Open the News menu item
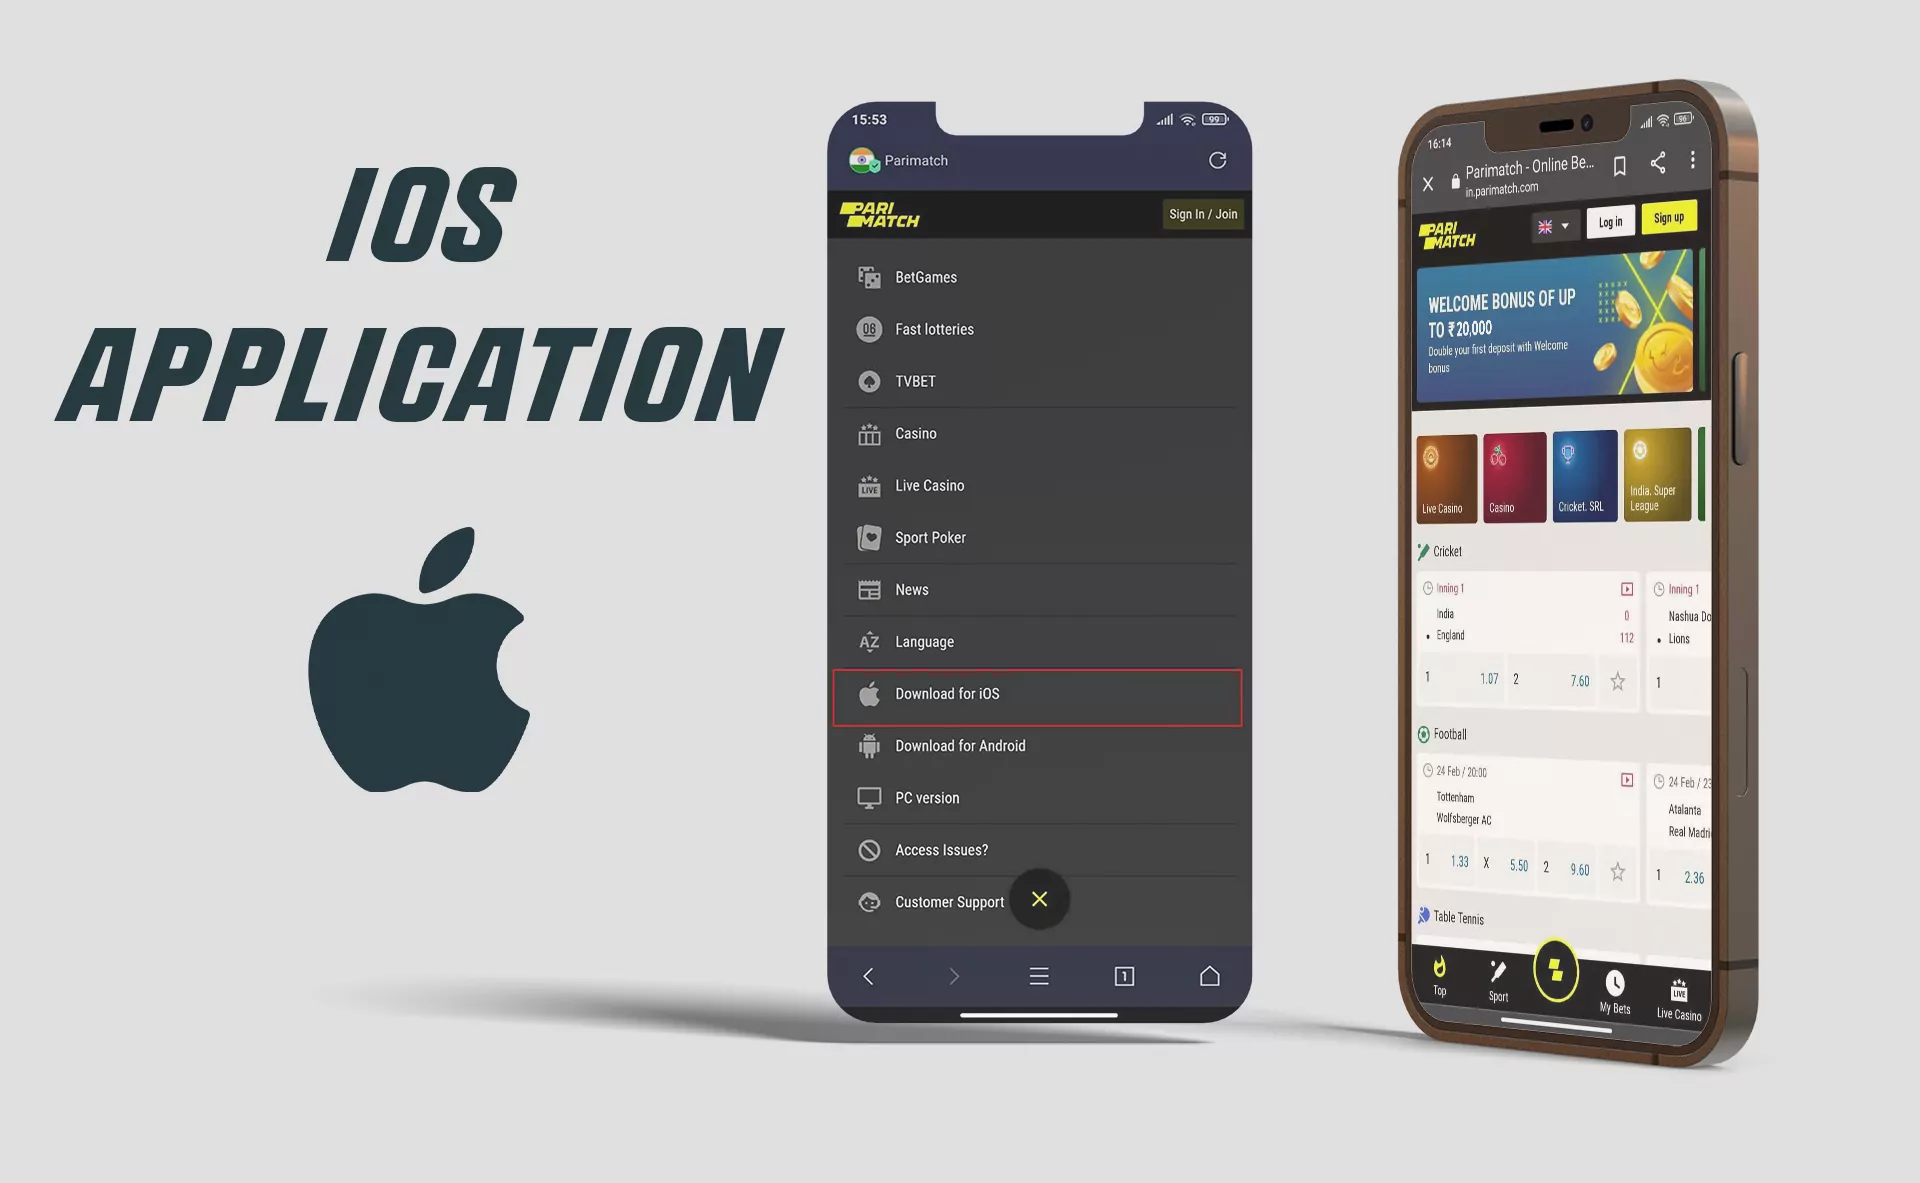This screenshot has width=1920, height=1183. (911, 588)
